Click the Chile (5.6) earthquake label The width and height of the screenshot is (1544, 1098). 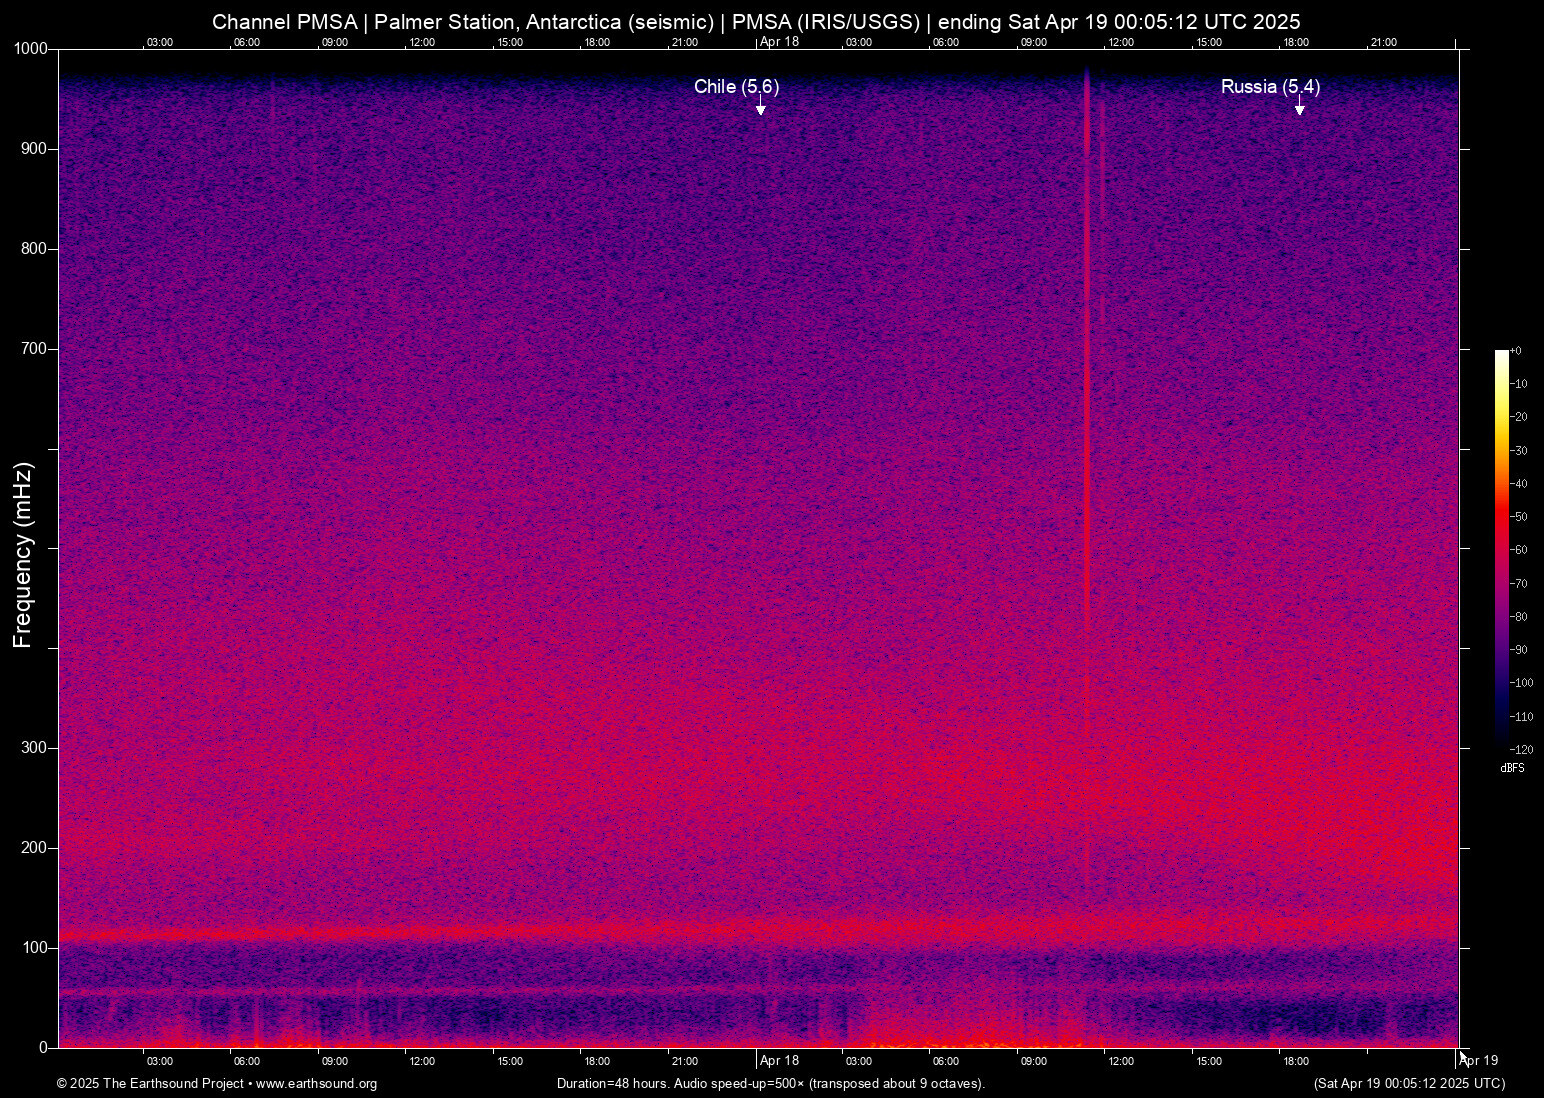[736, 87]
